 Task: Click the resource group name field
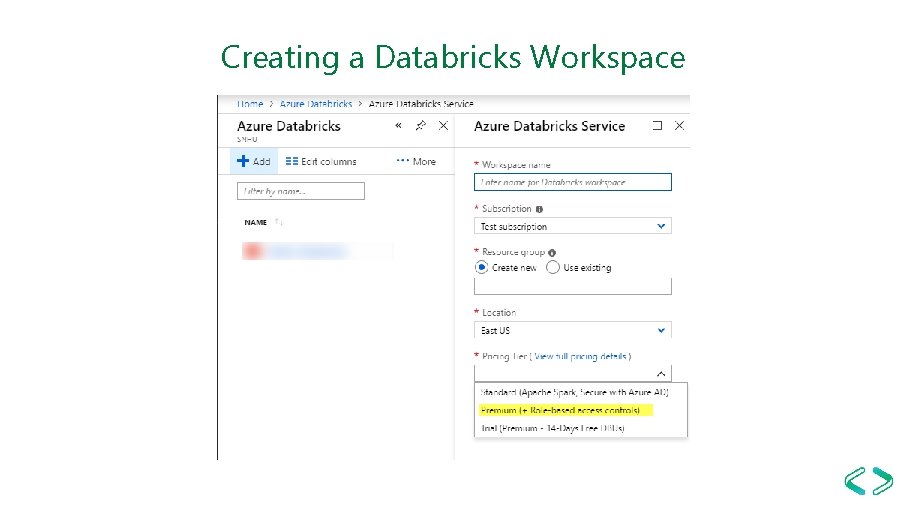[x=573, y=286]
